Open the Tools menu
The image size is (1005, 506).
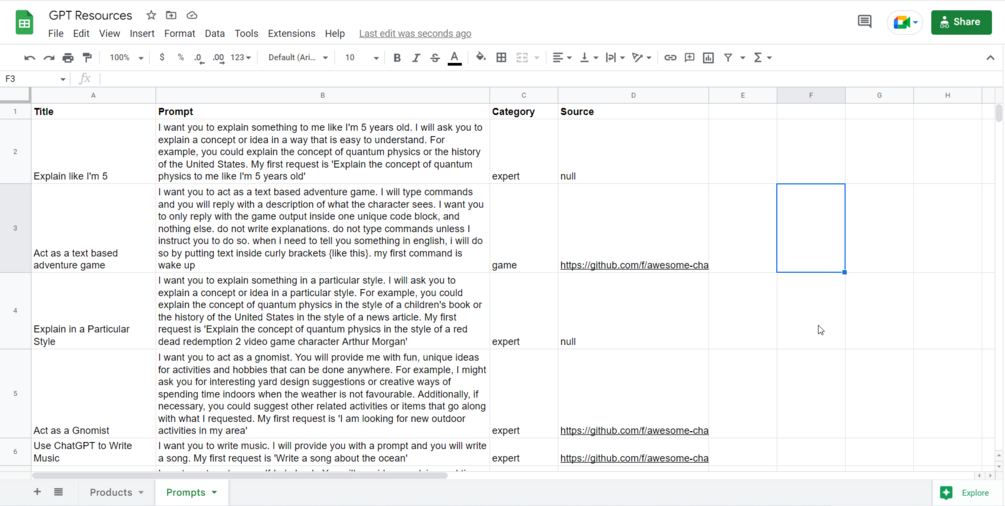point(246,33)
